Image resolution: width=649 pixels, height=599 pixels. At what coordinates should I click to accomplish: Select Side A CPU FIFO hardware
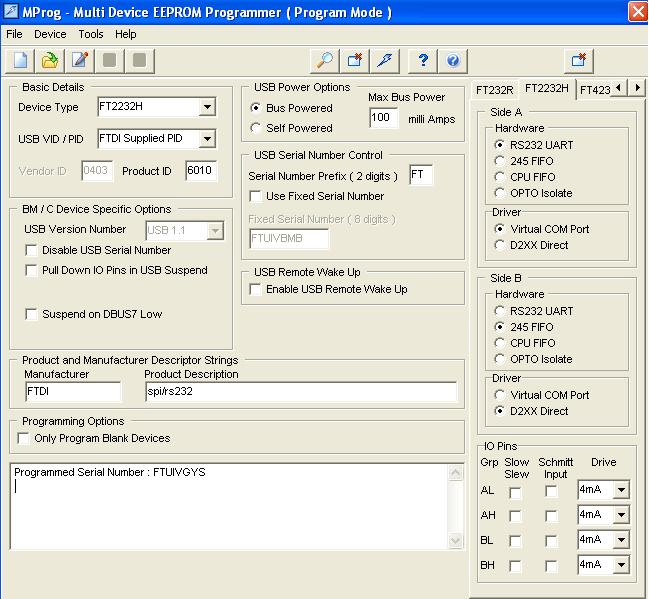pos(500,177)
